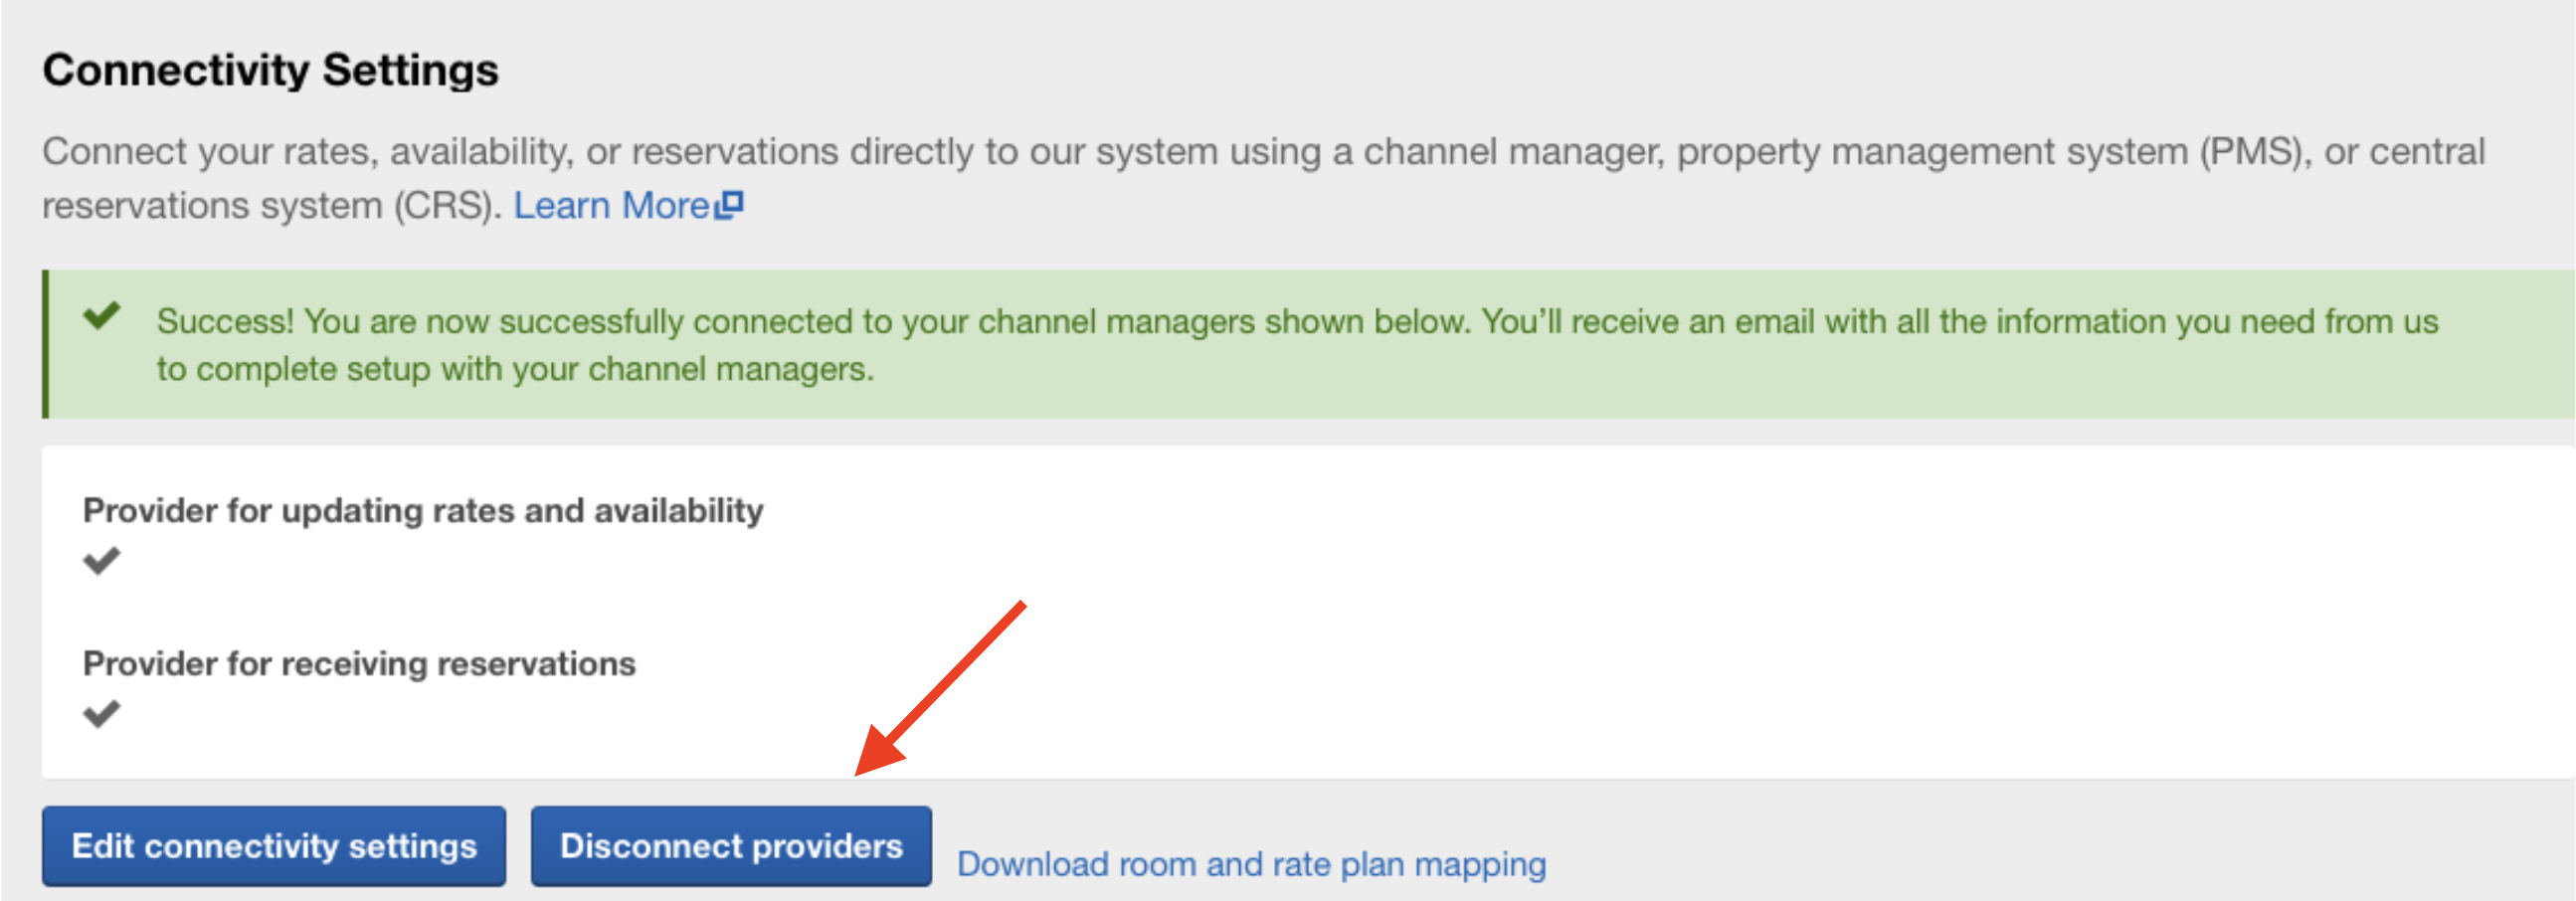Click the Provider for updating rates label
The image size is (2576, 901).
coord(422,510)
